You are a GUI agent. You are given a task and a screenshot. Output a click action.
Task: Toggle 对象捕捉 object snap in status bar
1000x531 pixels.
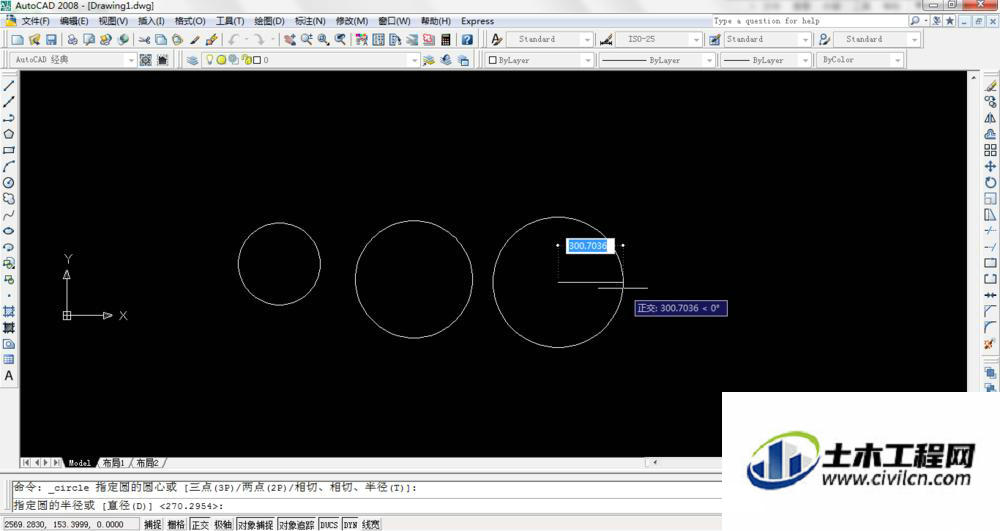[256, 525]
